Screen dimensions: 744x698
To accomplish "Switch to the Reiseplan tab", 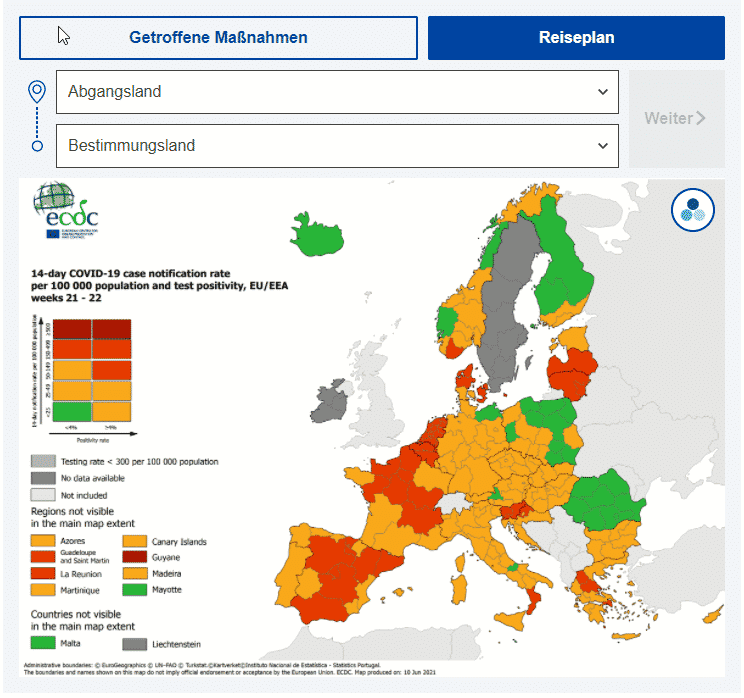I will click(576, 38).
